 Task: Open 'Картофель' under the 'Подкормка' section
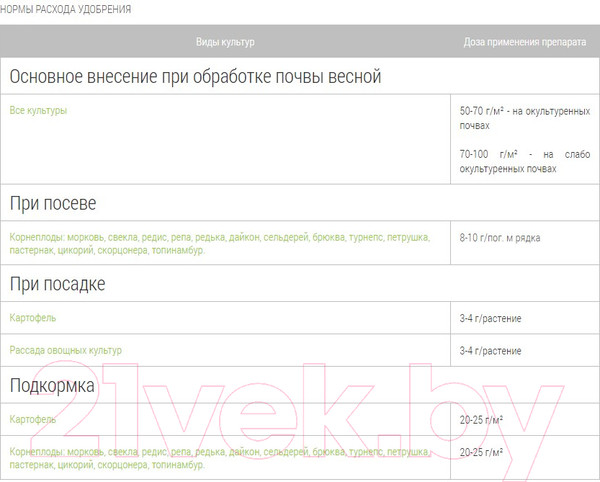click(x=33, y=419)
